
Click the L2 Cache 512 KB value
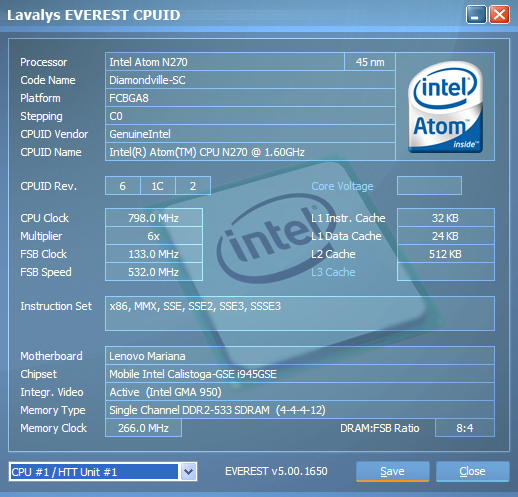(446, 254)
